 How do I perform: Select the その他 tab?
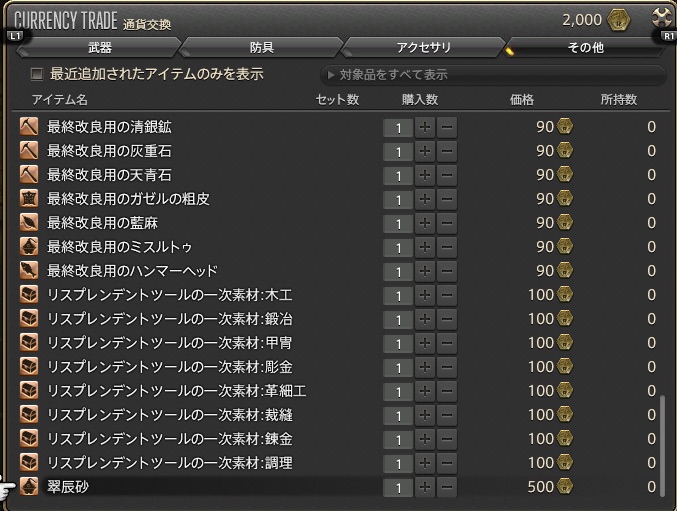coord(583,47)
